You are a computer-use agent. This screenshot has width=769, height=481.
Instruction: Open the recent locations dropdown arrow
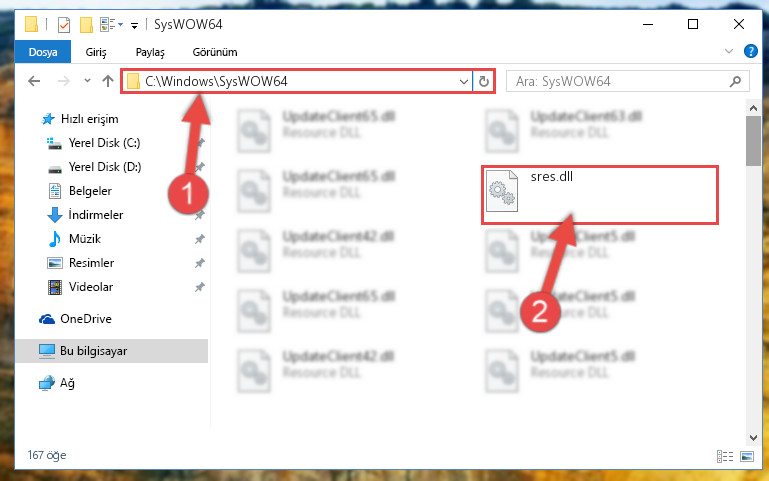click(87, 81)
